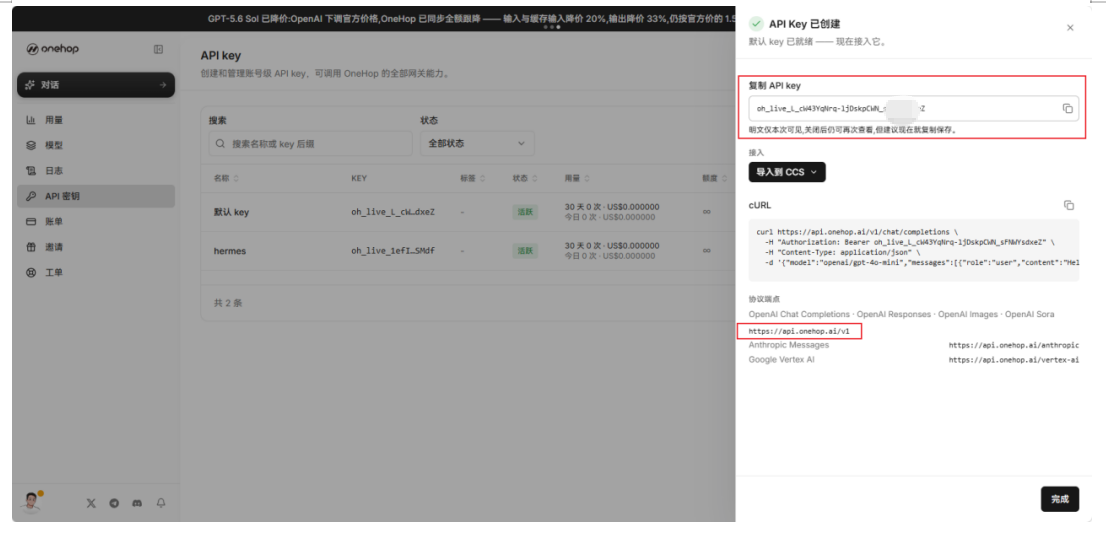Viewport: 1106px width, 542px height.
Task: Click the 账单 card icon
Action: tap(31, 222)
